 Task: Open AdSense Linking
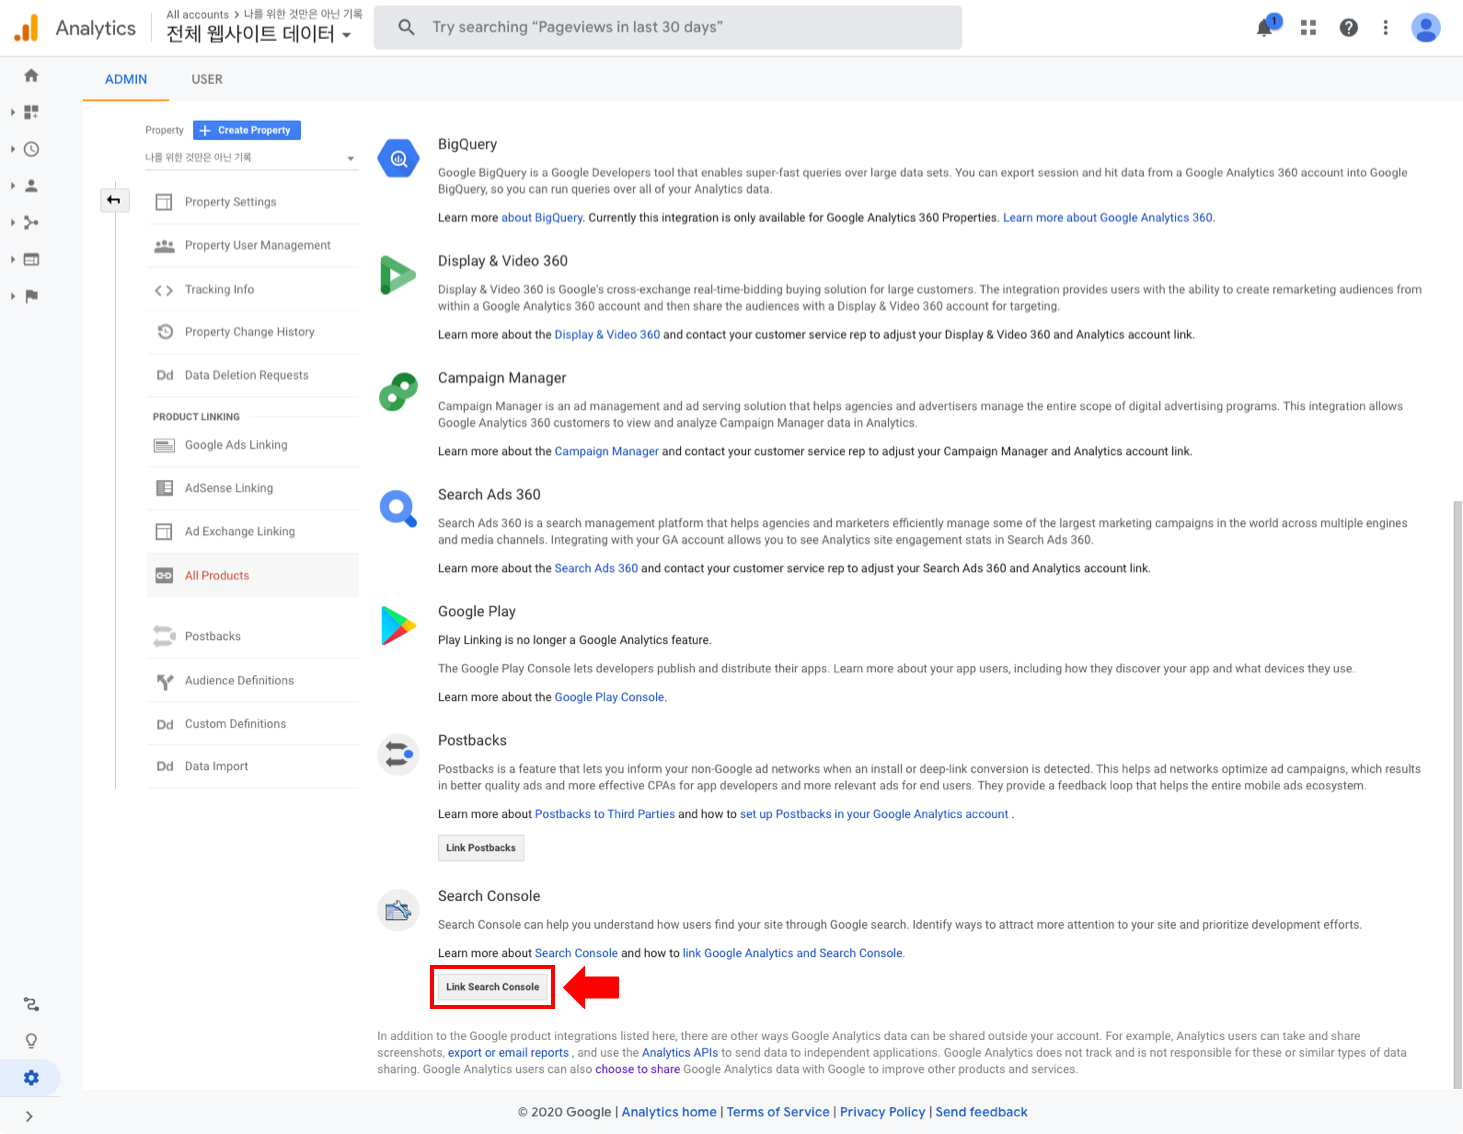(253, 488)
